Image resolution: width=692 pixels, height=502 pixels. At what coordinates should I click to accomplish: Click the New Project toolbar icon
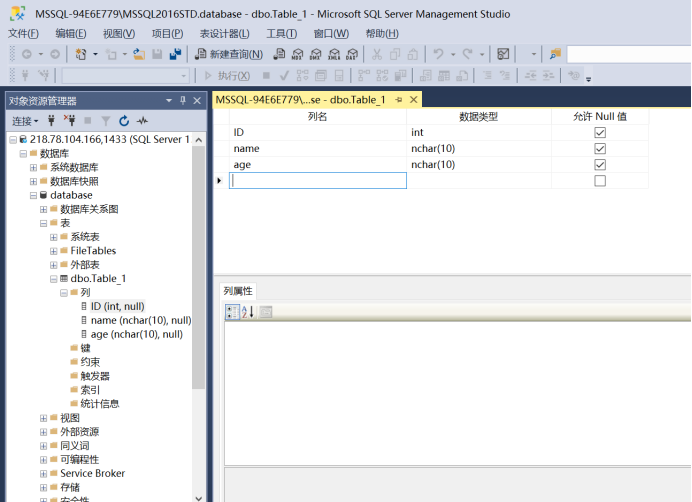(x=81, y=54)
